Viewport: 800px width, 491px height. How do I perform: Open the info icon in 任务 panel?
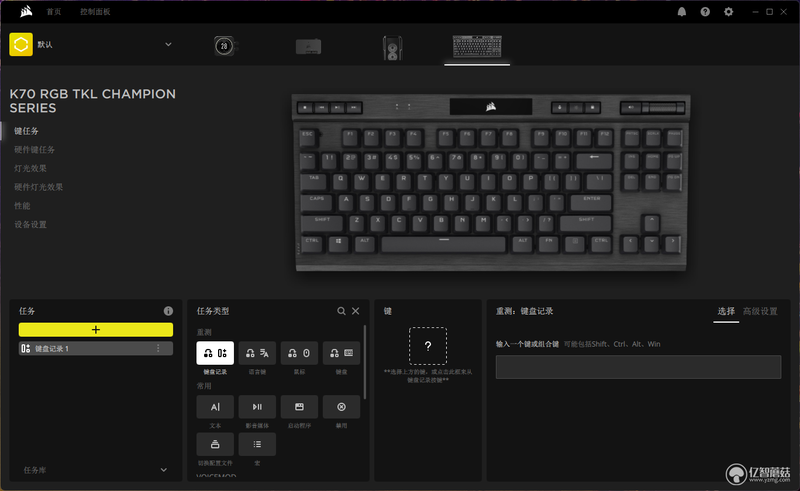point(168,311)
